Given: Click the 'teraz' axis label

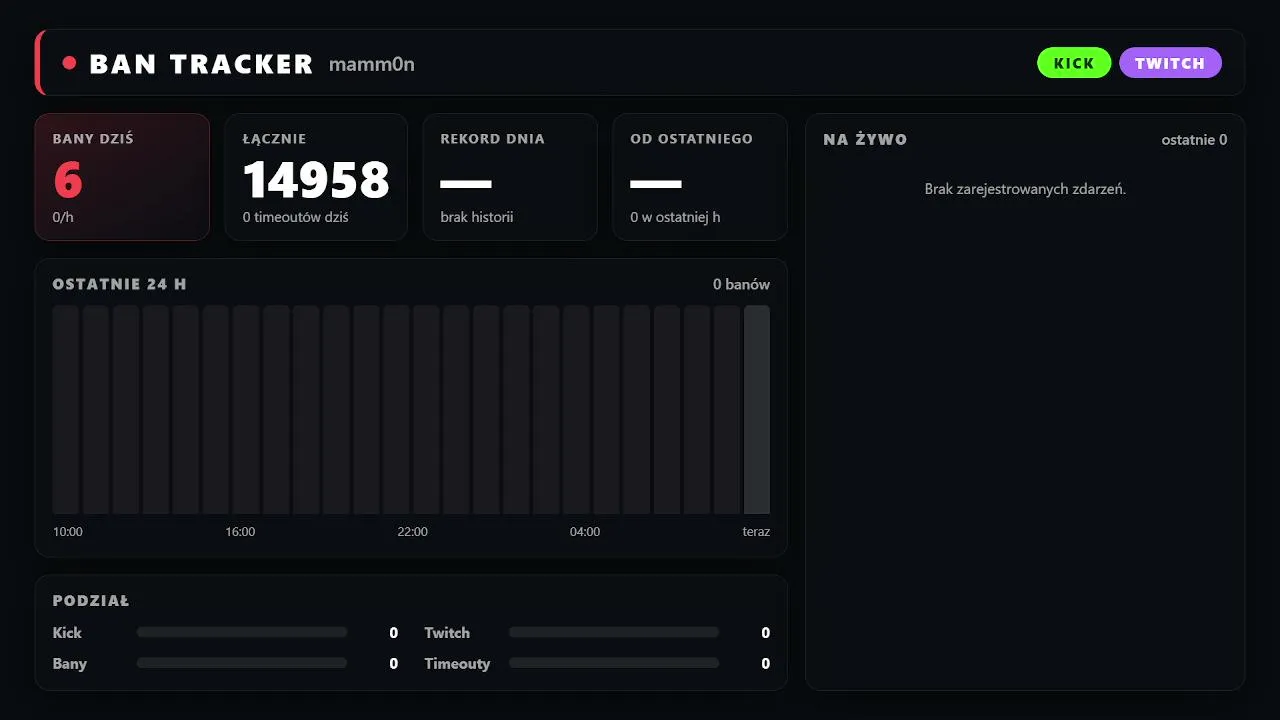Looking at the screenshot, I should click(x=756, y=532).
